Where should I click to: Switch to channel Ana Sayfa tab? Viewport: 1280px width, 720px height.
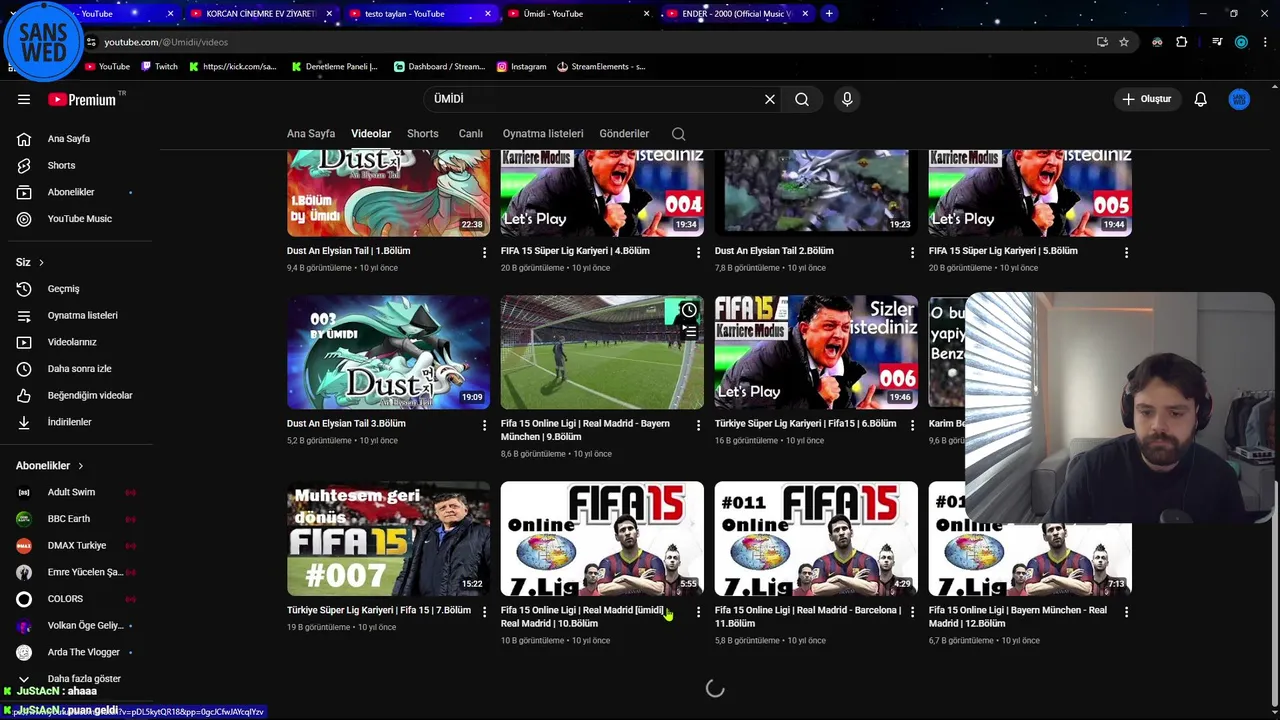(x=311, y=134)
